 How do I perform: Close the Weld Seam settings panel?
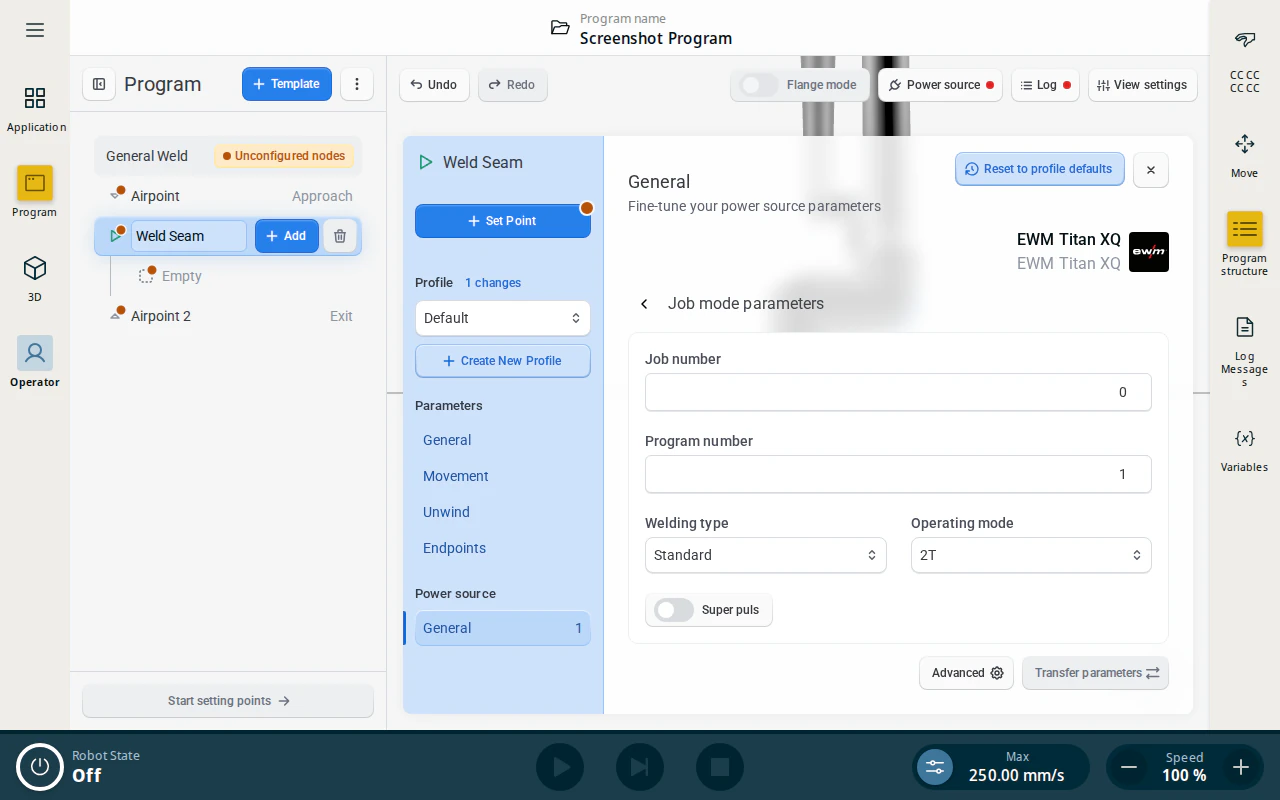1151,170
